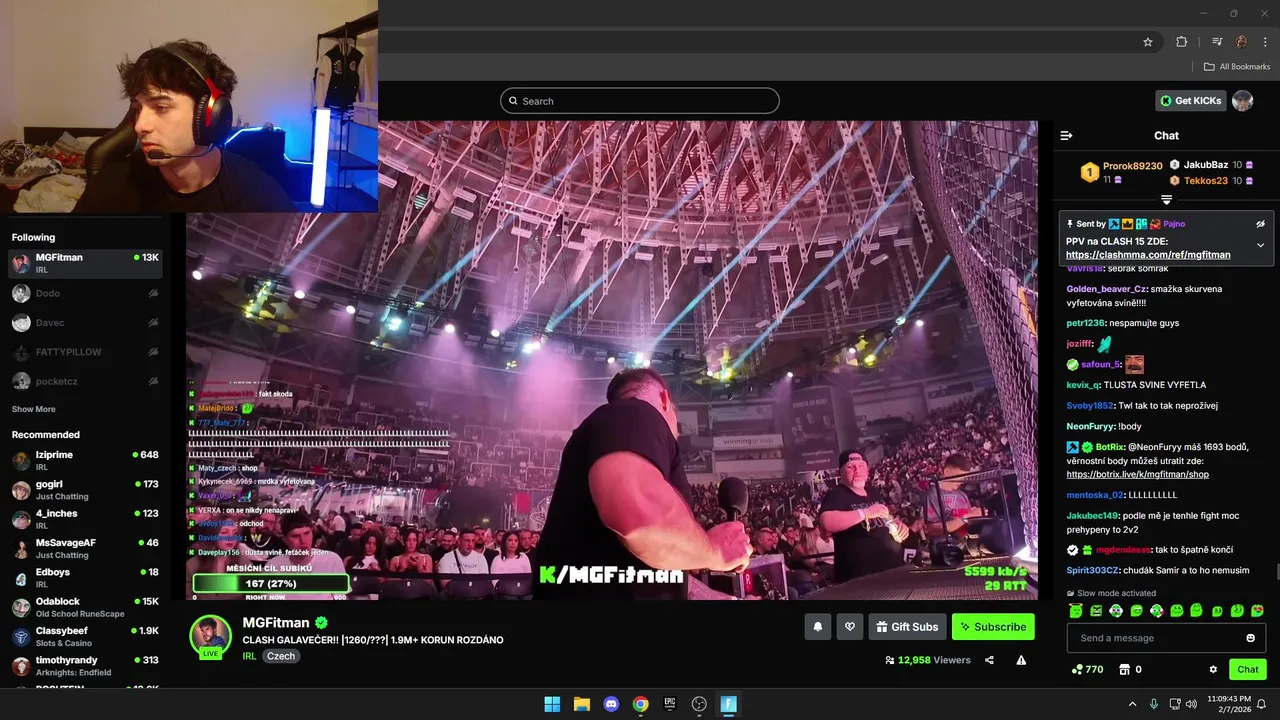Open Odablock recommended channel
Viewport: 1280px width, 720px height.
click(85, 607)
